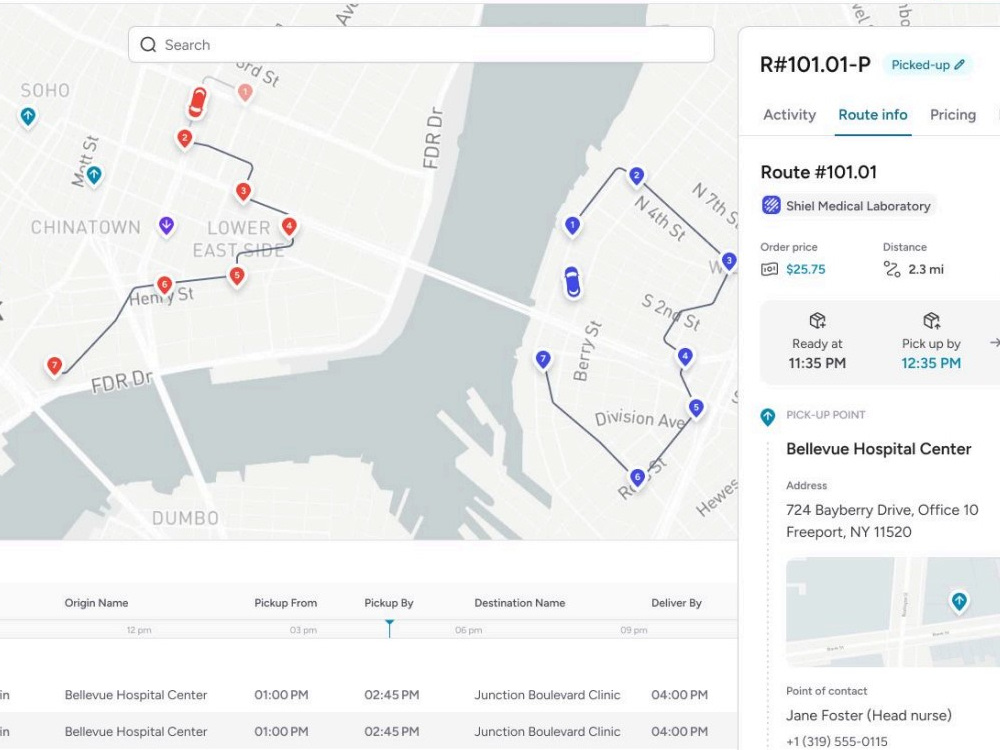Select blue route stop marker 6
The width and height of the screenshot is (1000, 750).
coord(636,477)
